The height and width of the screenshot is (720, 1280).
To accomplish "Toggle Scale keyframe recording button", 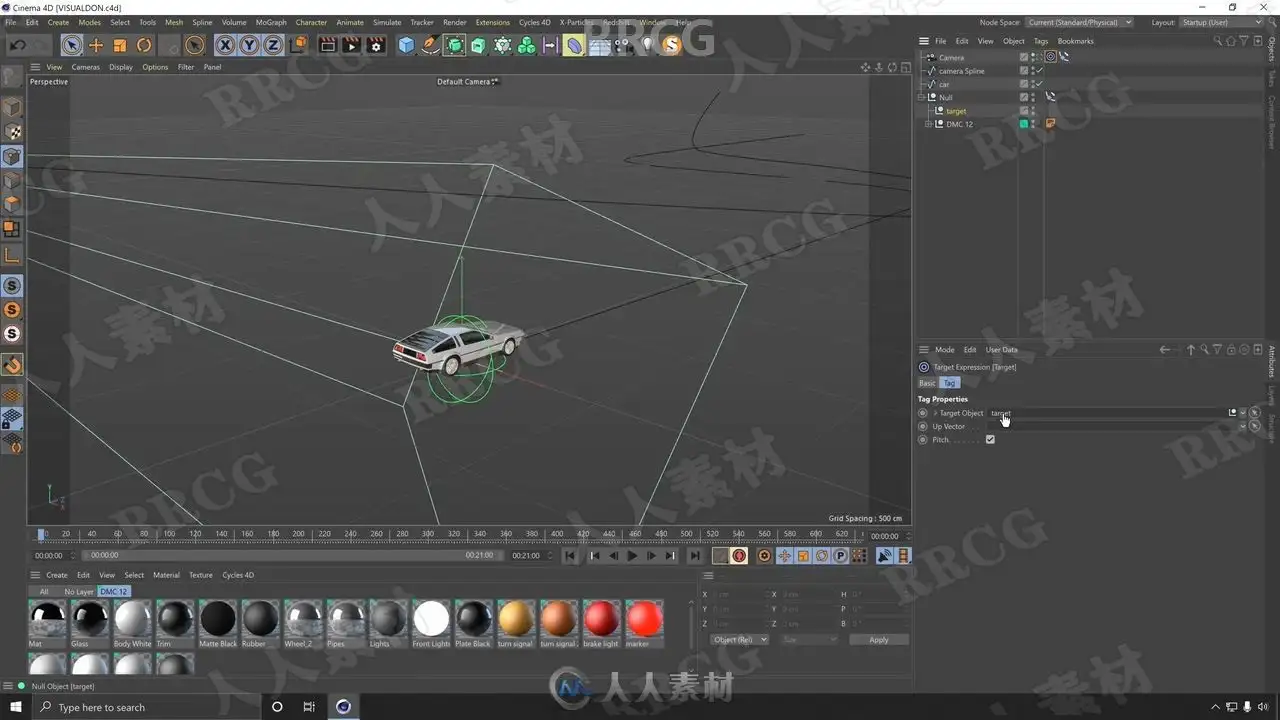I will [803, 556].
